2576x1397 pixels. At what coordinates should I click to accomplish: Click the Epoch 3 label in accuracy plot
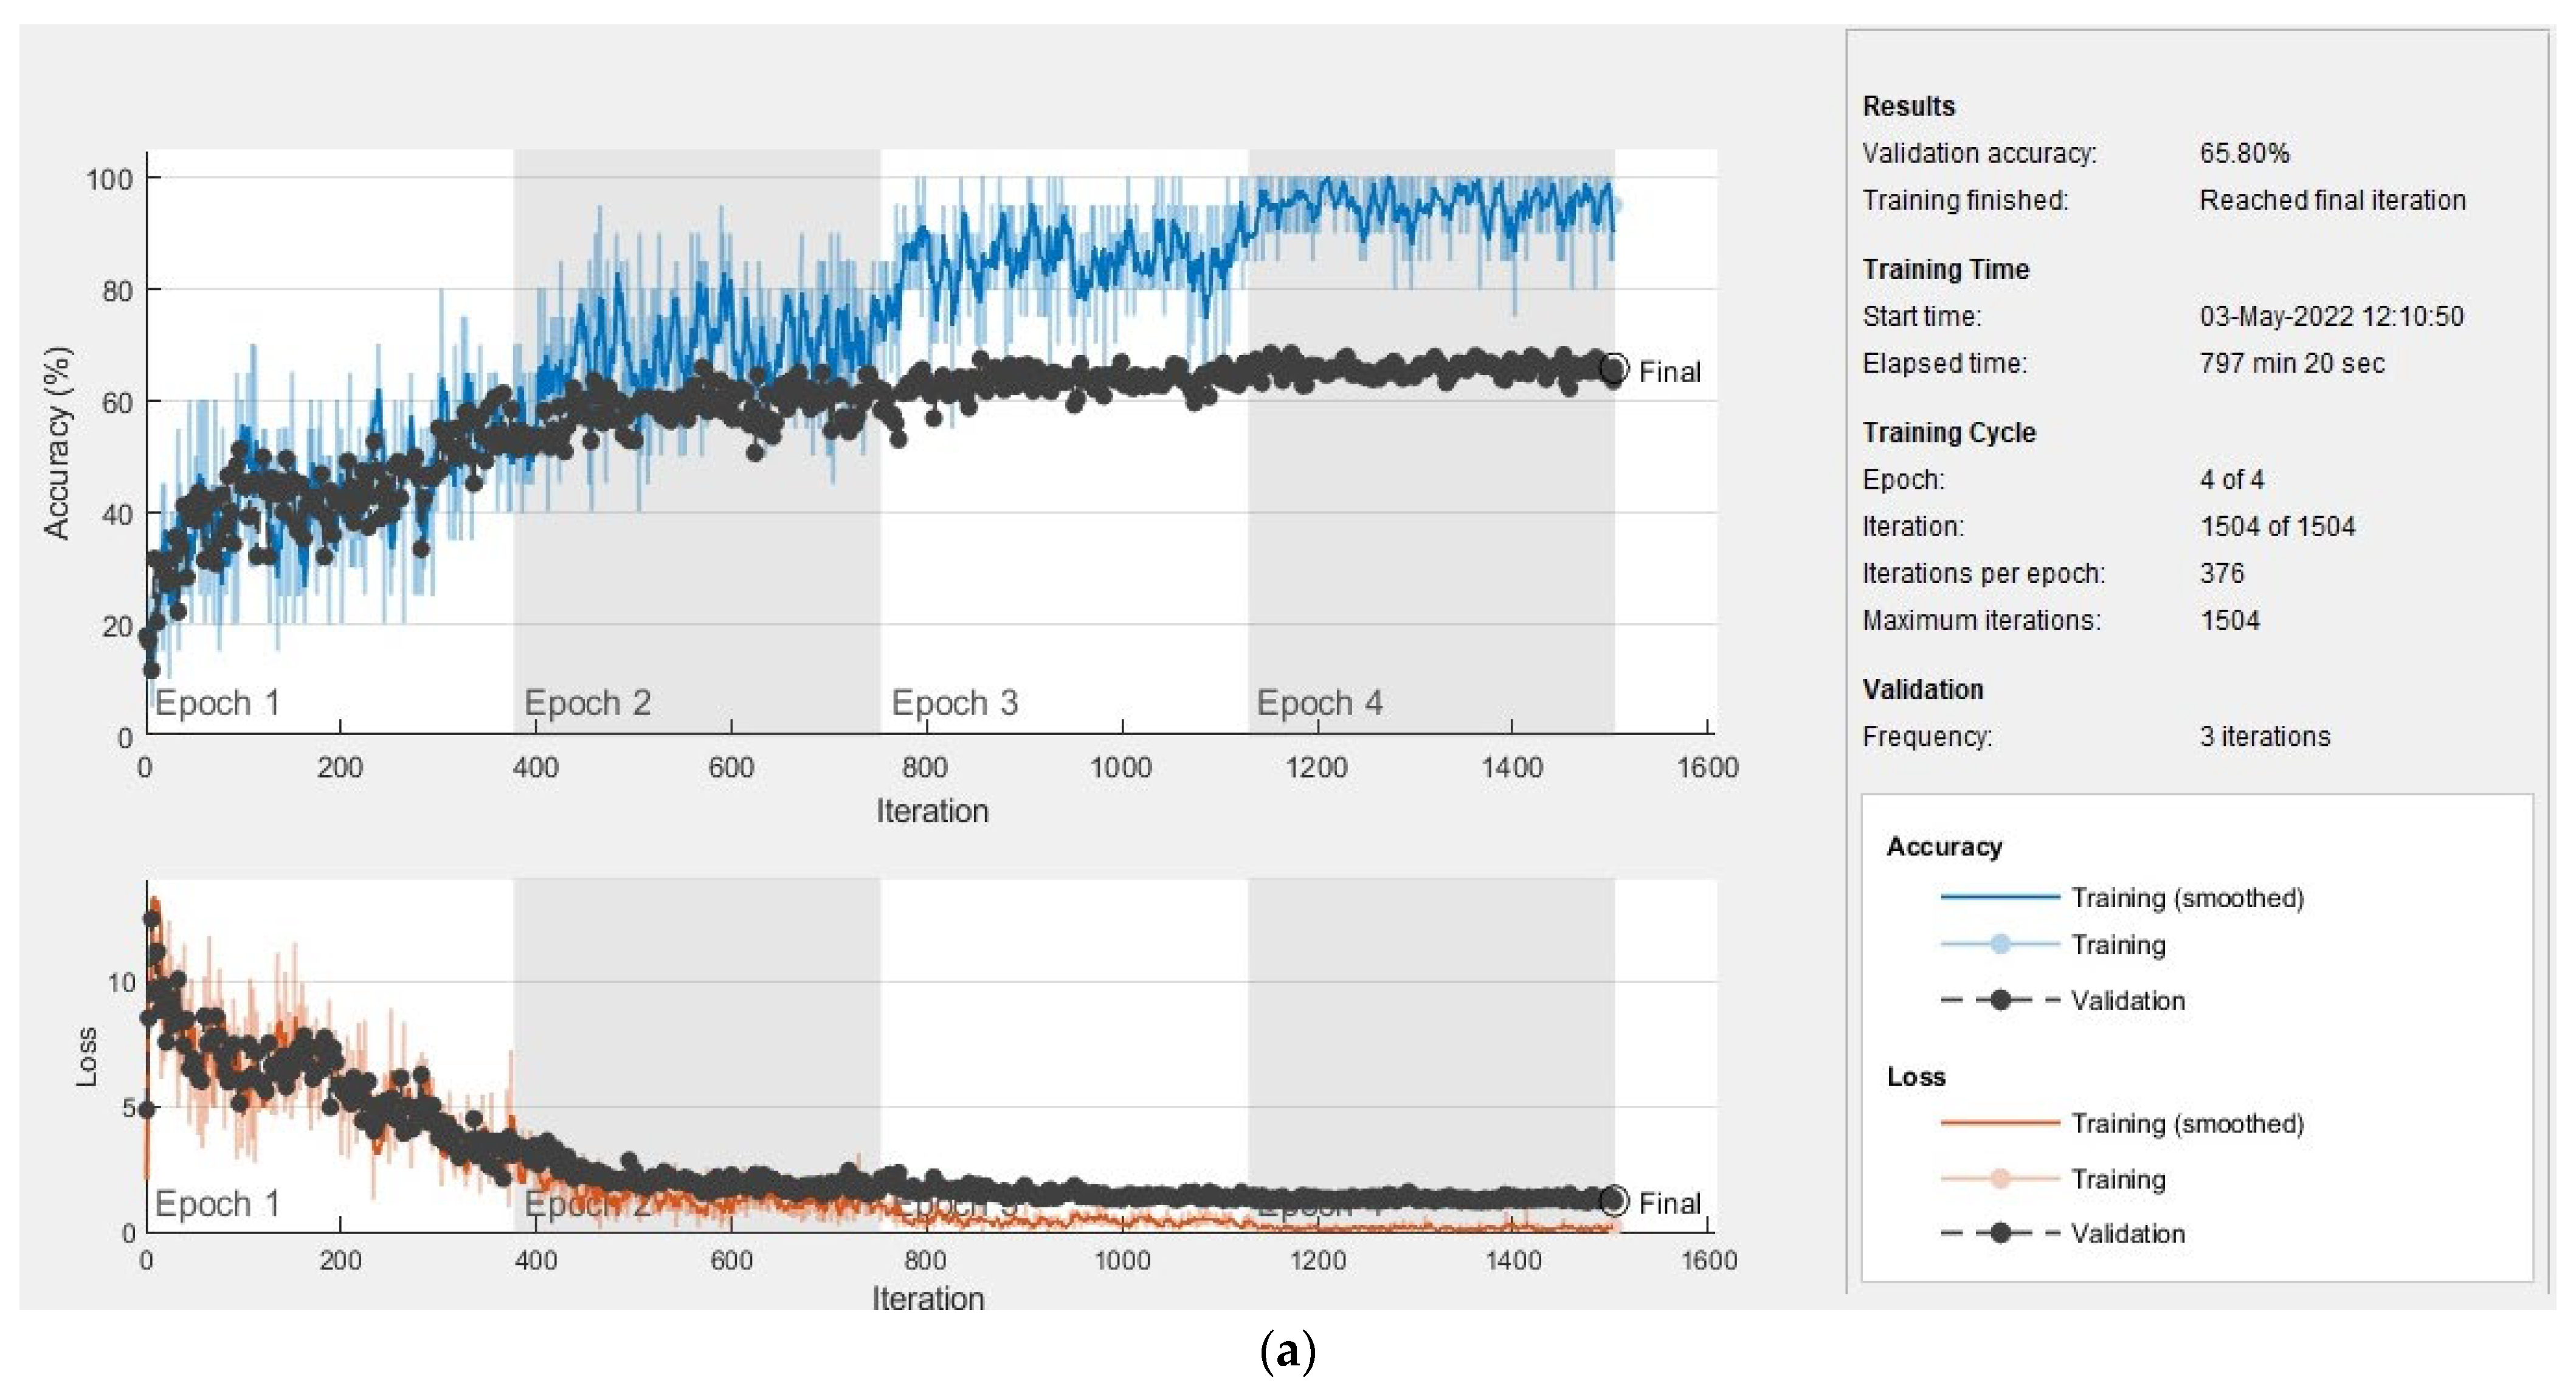954,703
